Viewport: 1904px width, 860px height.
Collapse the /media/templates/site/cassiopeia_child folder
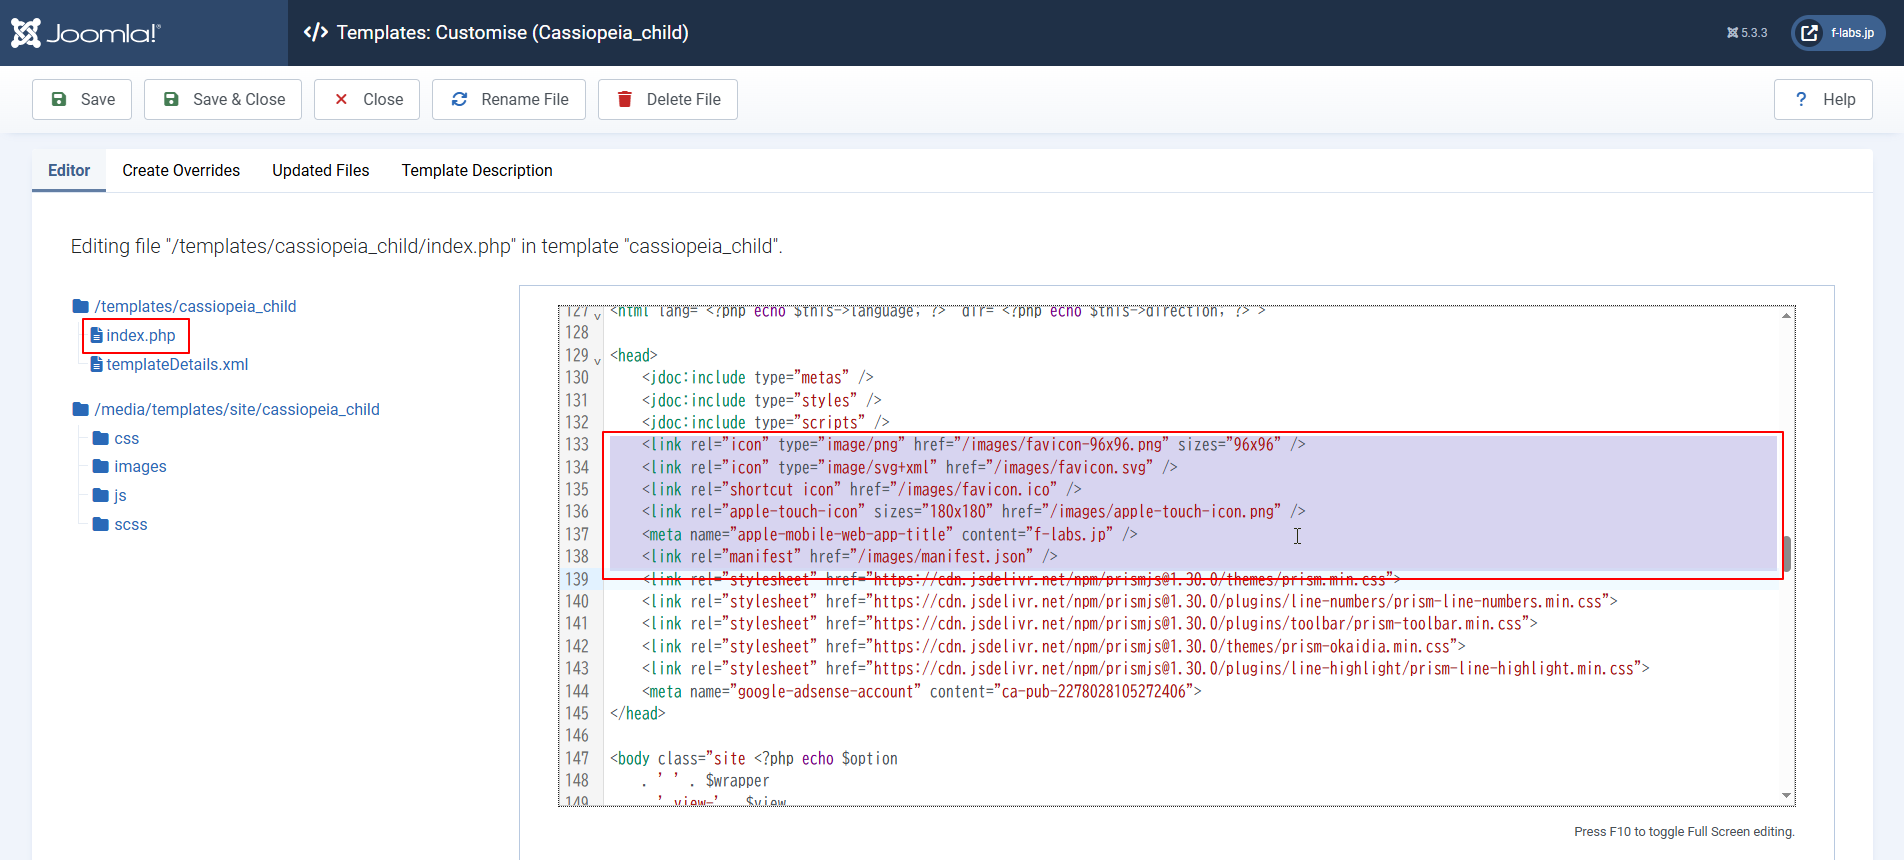click(81, 409)
